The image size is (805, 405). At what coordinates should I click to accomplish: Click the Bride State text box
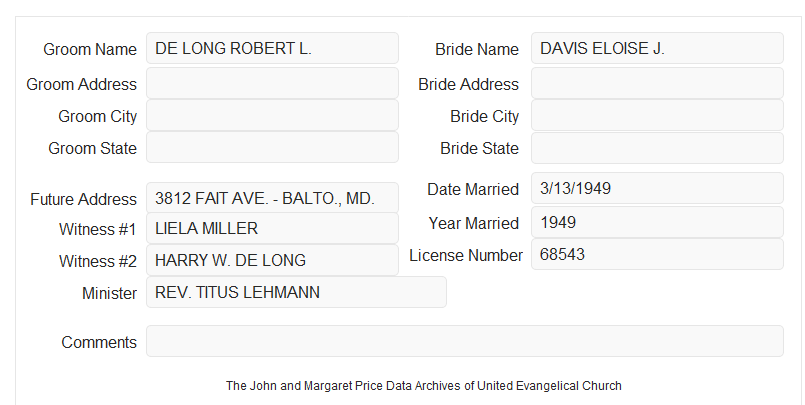click(x=657, y=148)
